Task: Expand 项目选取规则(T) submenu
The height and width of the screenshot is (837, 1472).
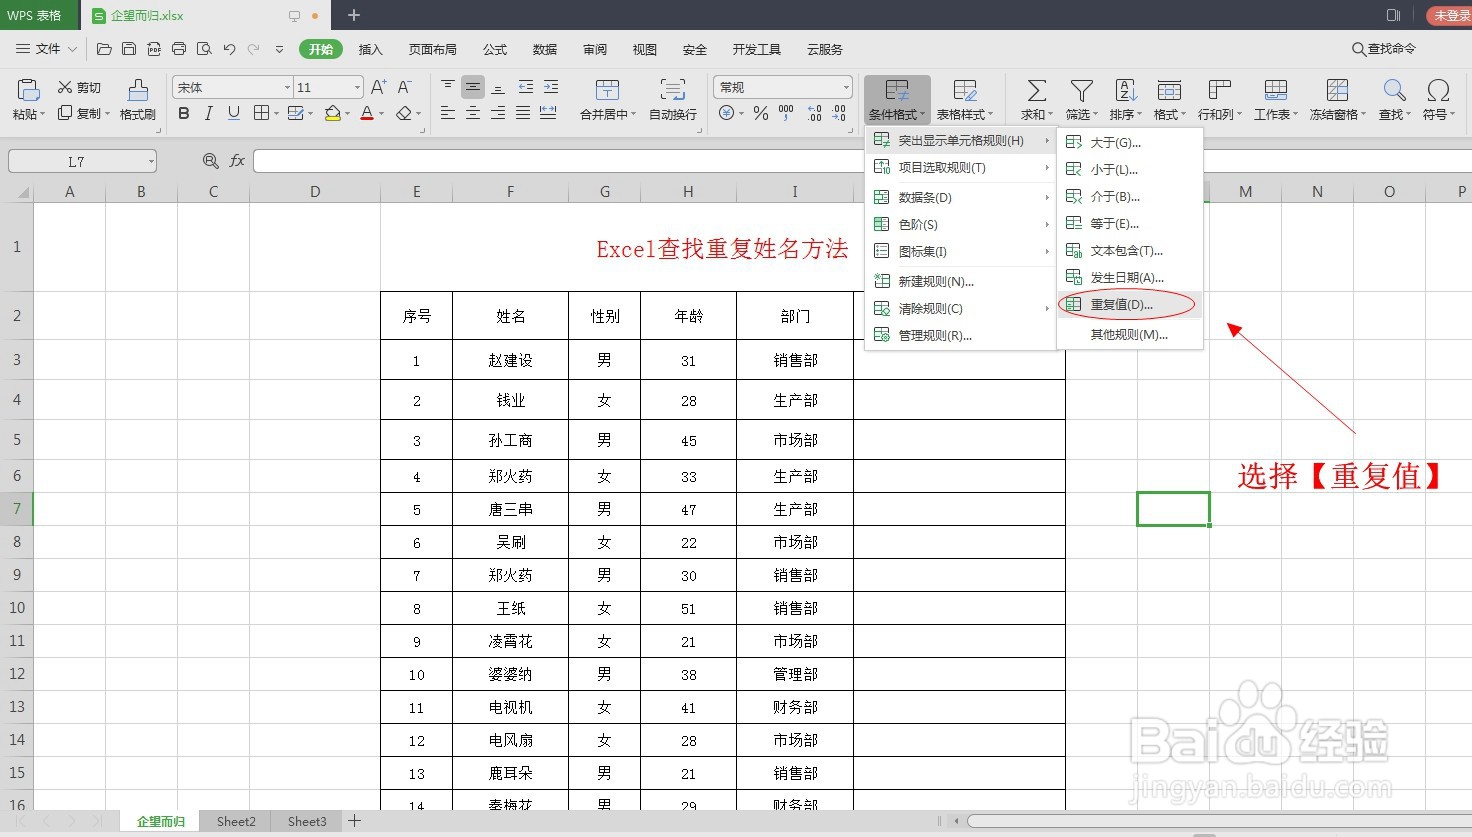Action: 960,167
